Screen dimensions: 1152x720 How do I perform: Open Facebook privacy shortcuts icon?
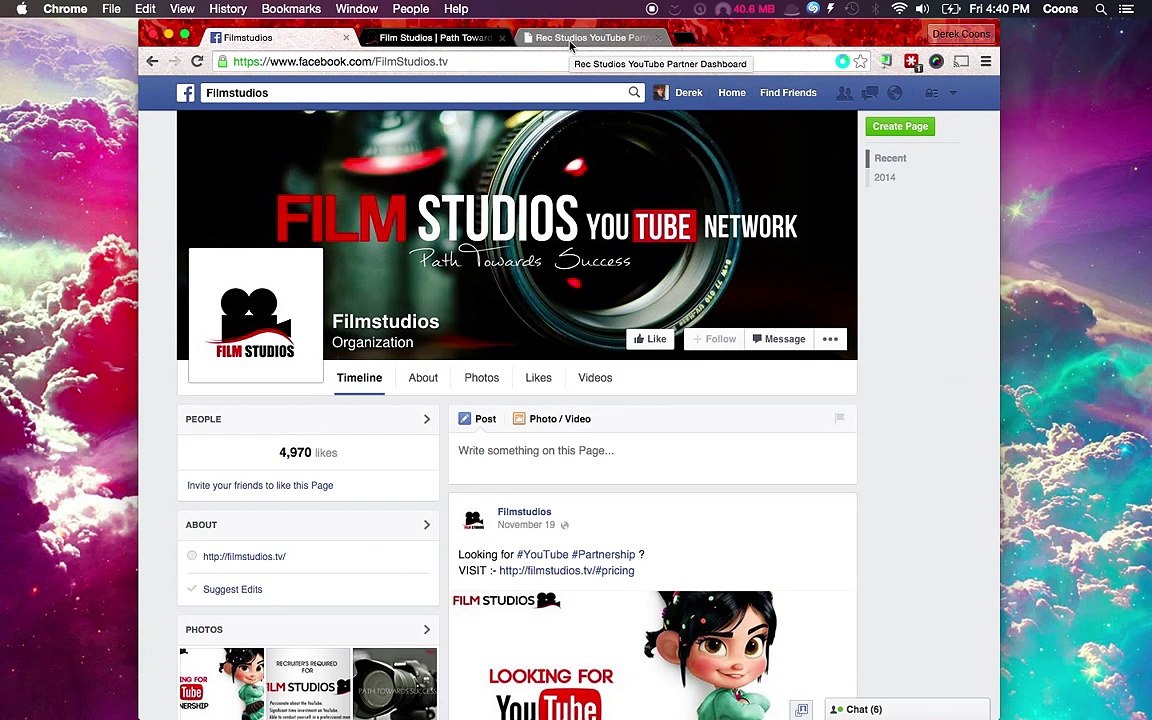coord(932,93)
